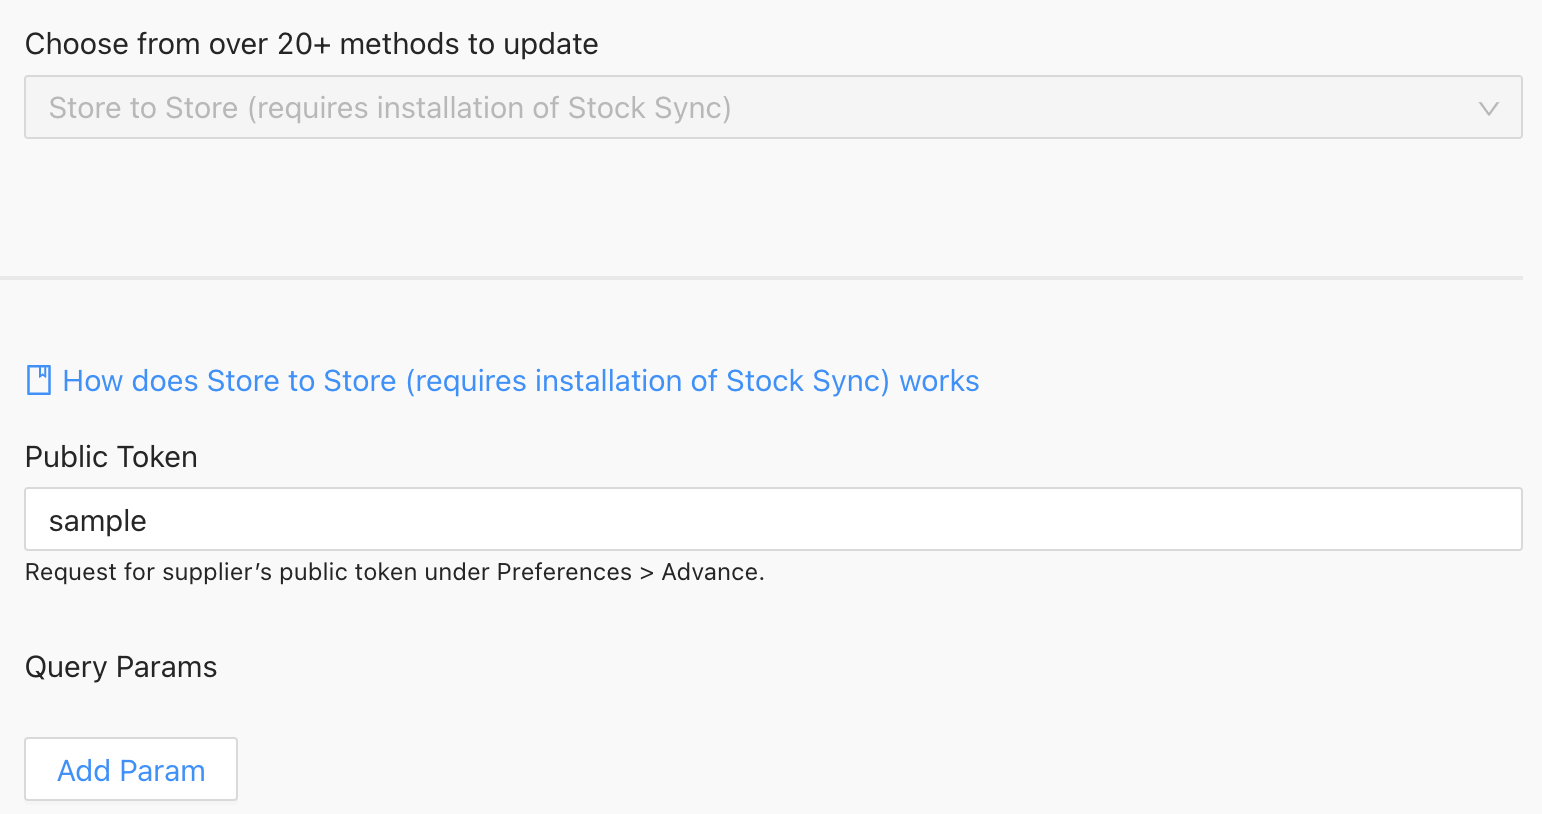Viewport: 1542px width, 814px height.
Task: Click 'Choose from over 20+ methods' label
Action: (311, 44)
